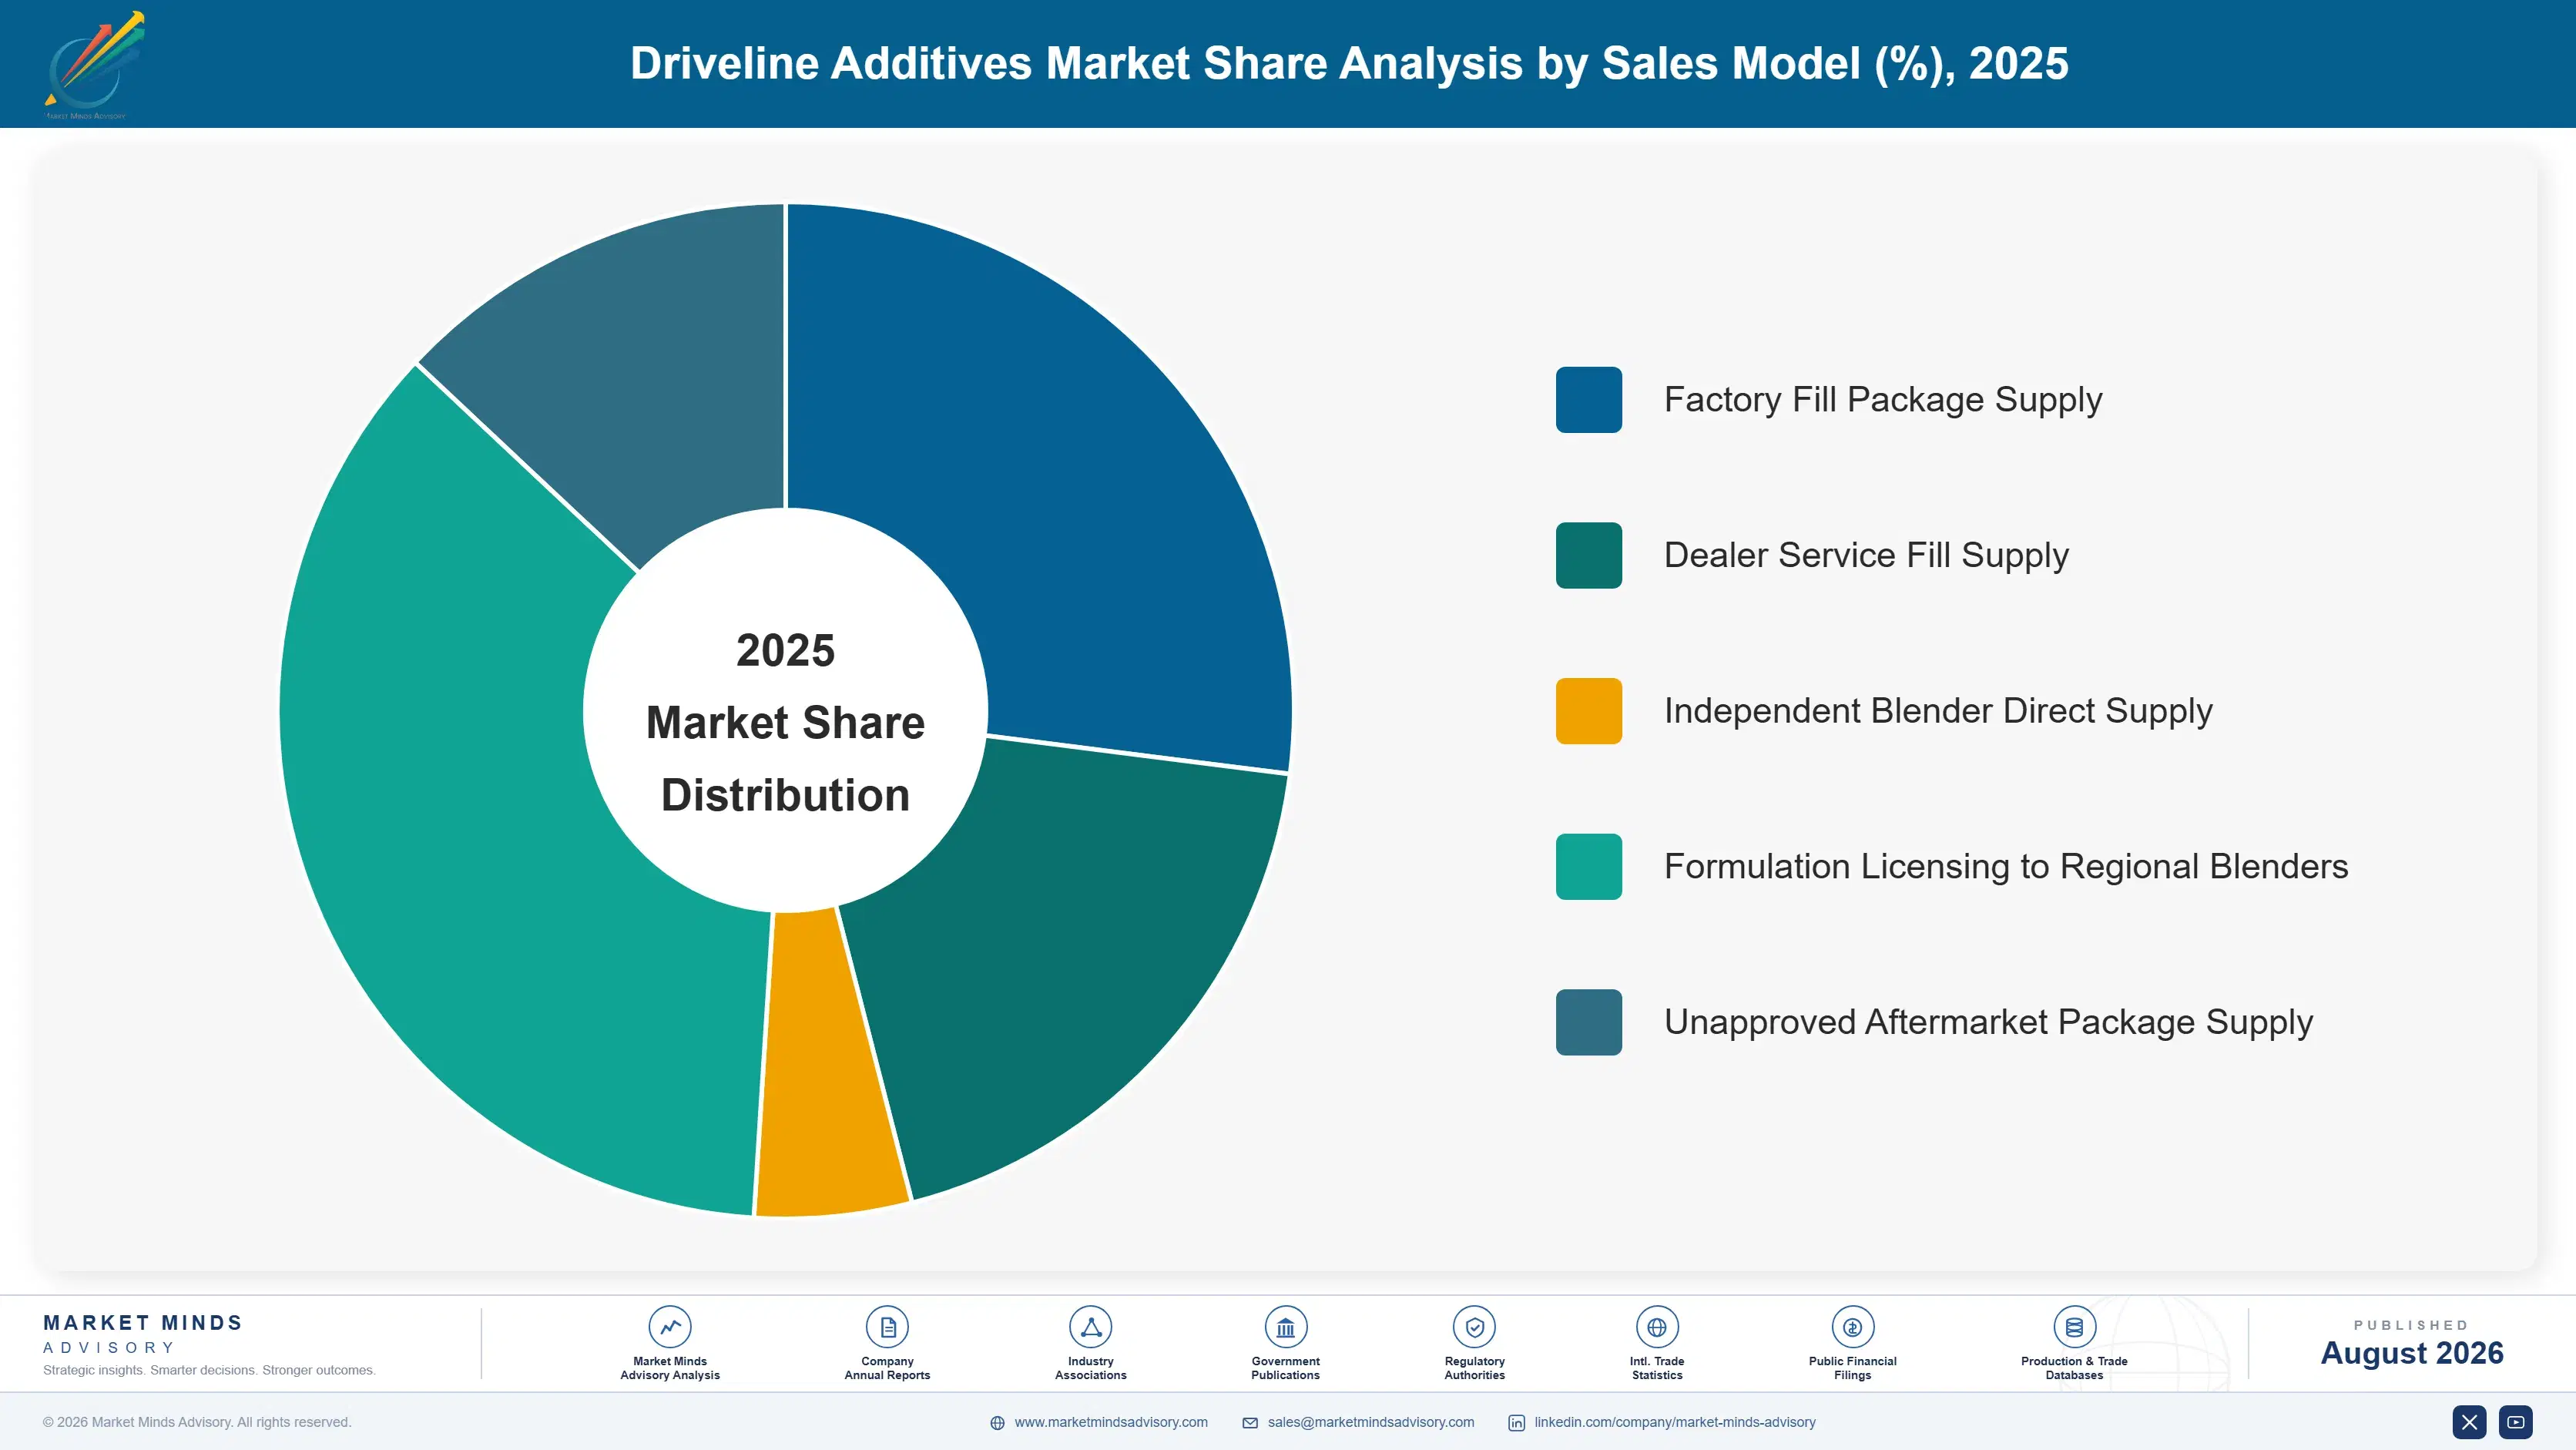Click the 'Factory Fill Package Supply' legend label
Image resolution: width=2576 pixels, height=1450 pixels.
coord(1883,400)
